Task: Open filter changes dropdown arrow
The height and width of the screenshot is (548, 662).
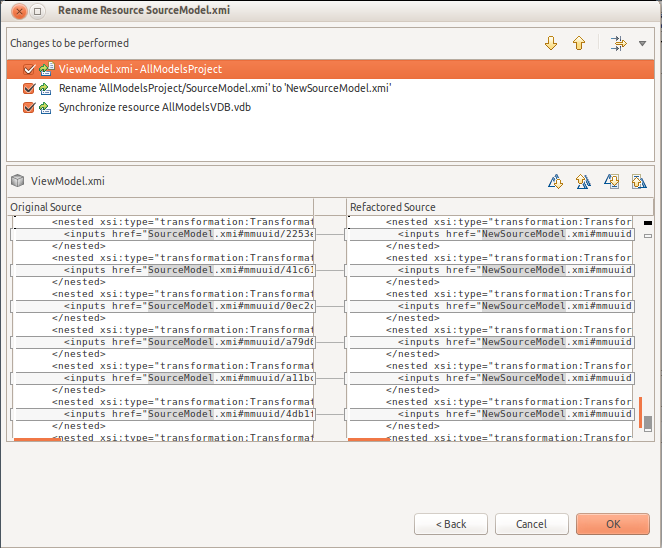Action: click(x=642, y=44)
